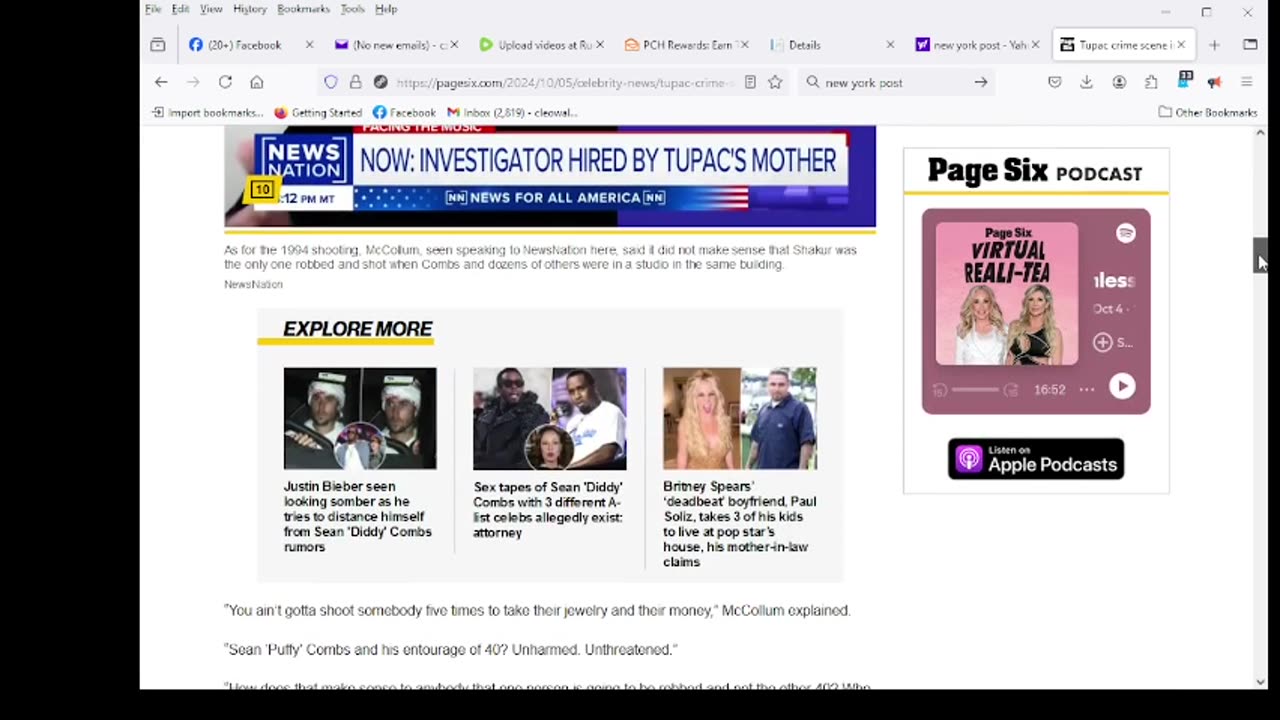The image size is (1280, 720).
Task: Close the 'PCH Rewards' tab
Action: tap(745, 45)
